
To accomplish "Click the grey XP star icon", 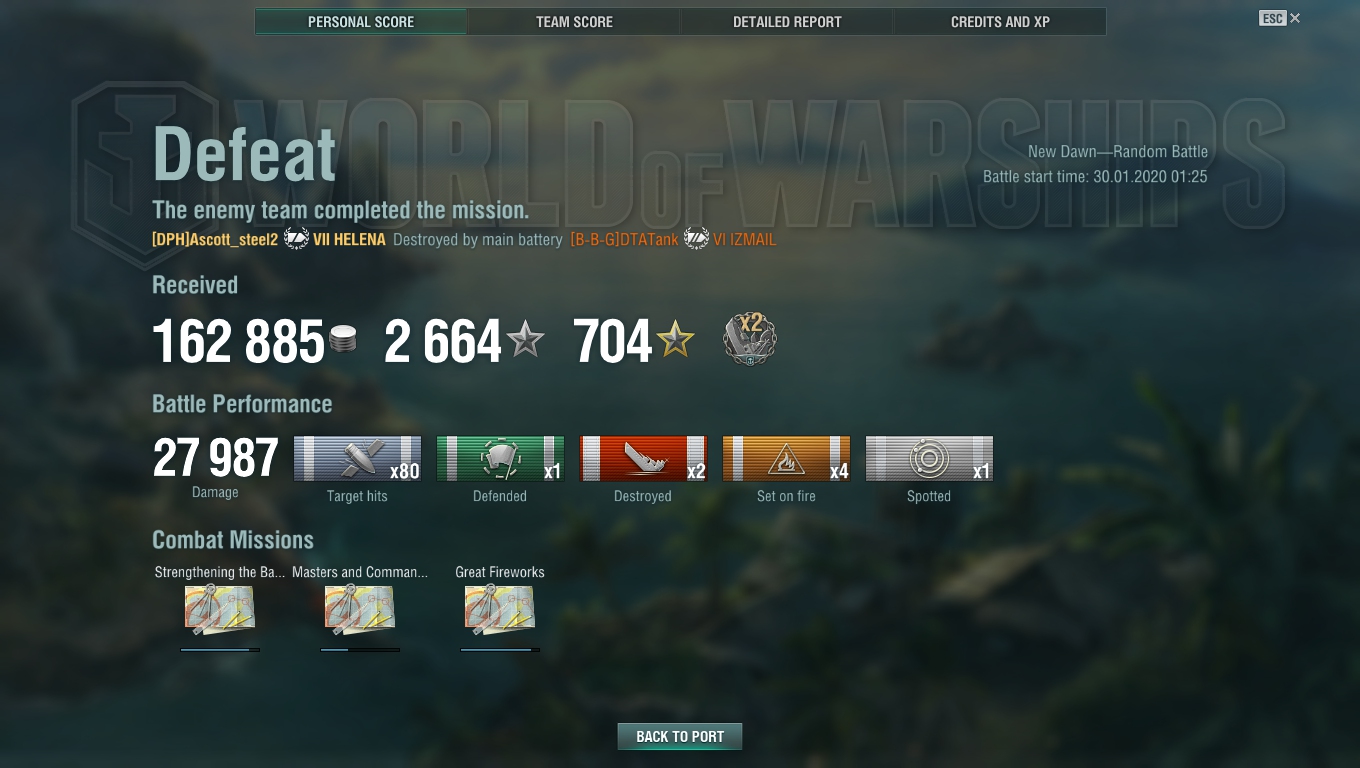I will click(525, 341).
